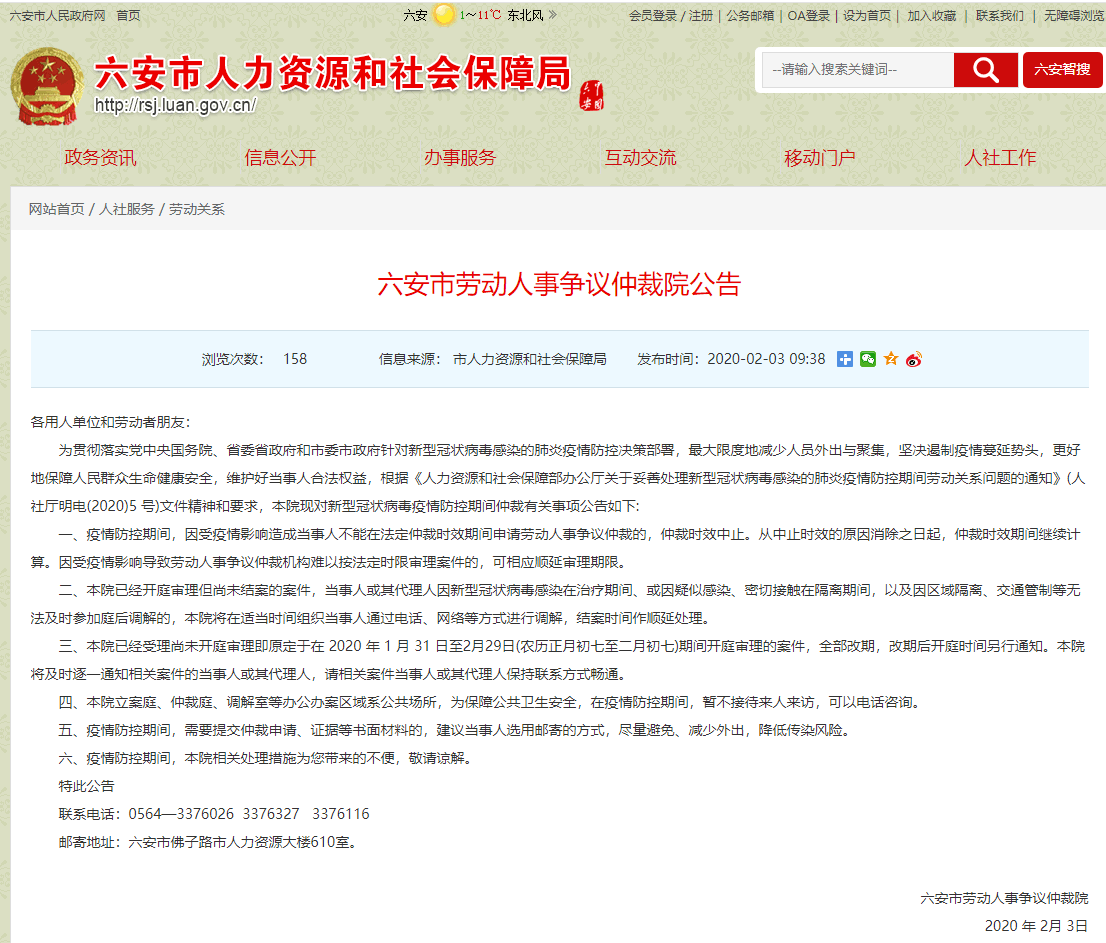
Task: Open the 办事服务 menu
Action: point(460,158)
